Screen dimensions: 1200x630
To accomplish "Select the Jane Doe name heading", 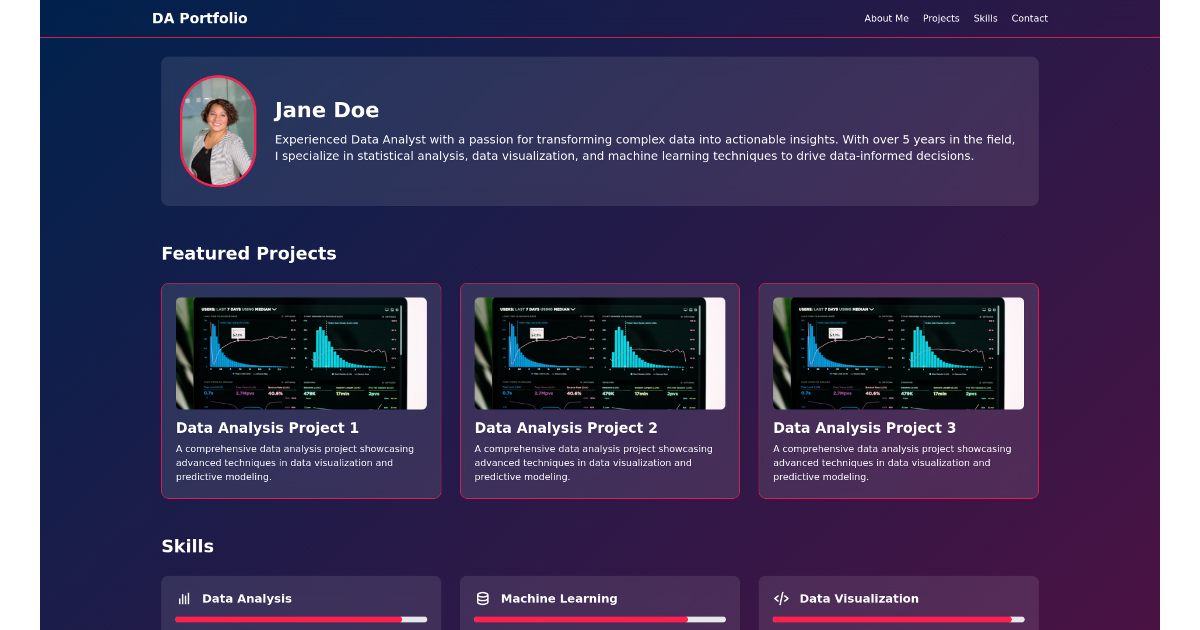I will click(x=326, y=110).
